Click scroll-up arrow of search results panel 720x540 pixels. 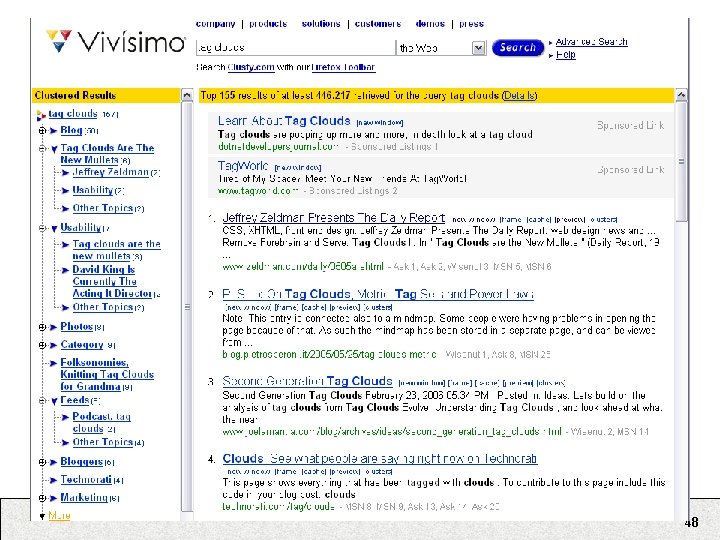[681, 95]
